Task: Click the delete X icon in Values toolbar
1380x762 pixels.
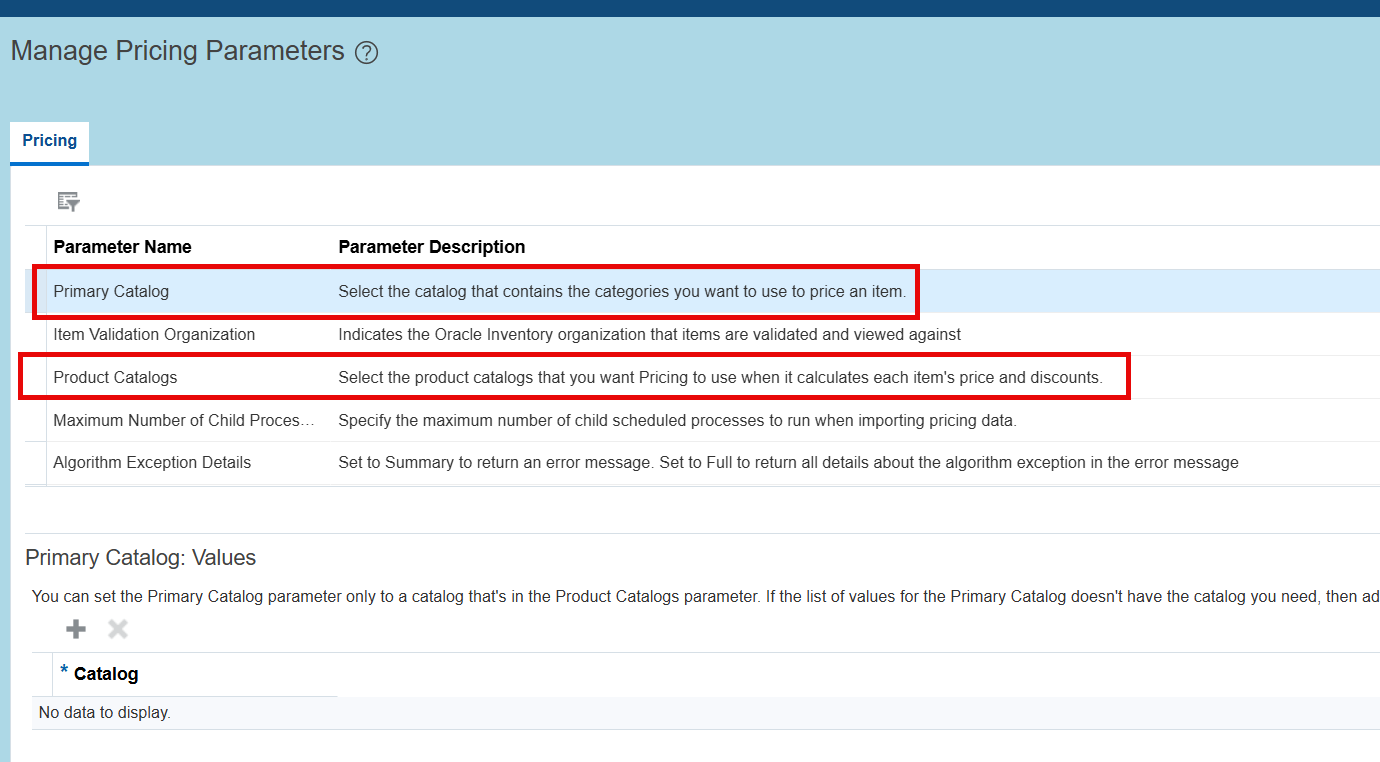Action: (x=118, y=629)
